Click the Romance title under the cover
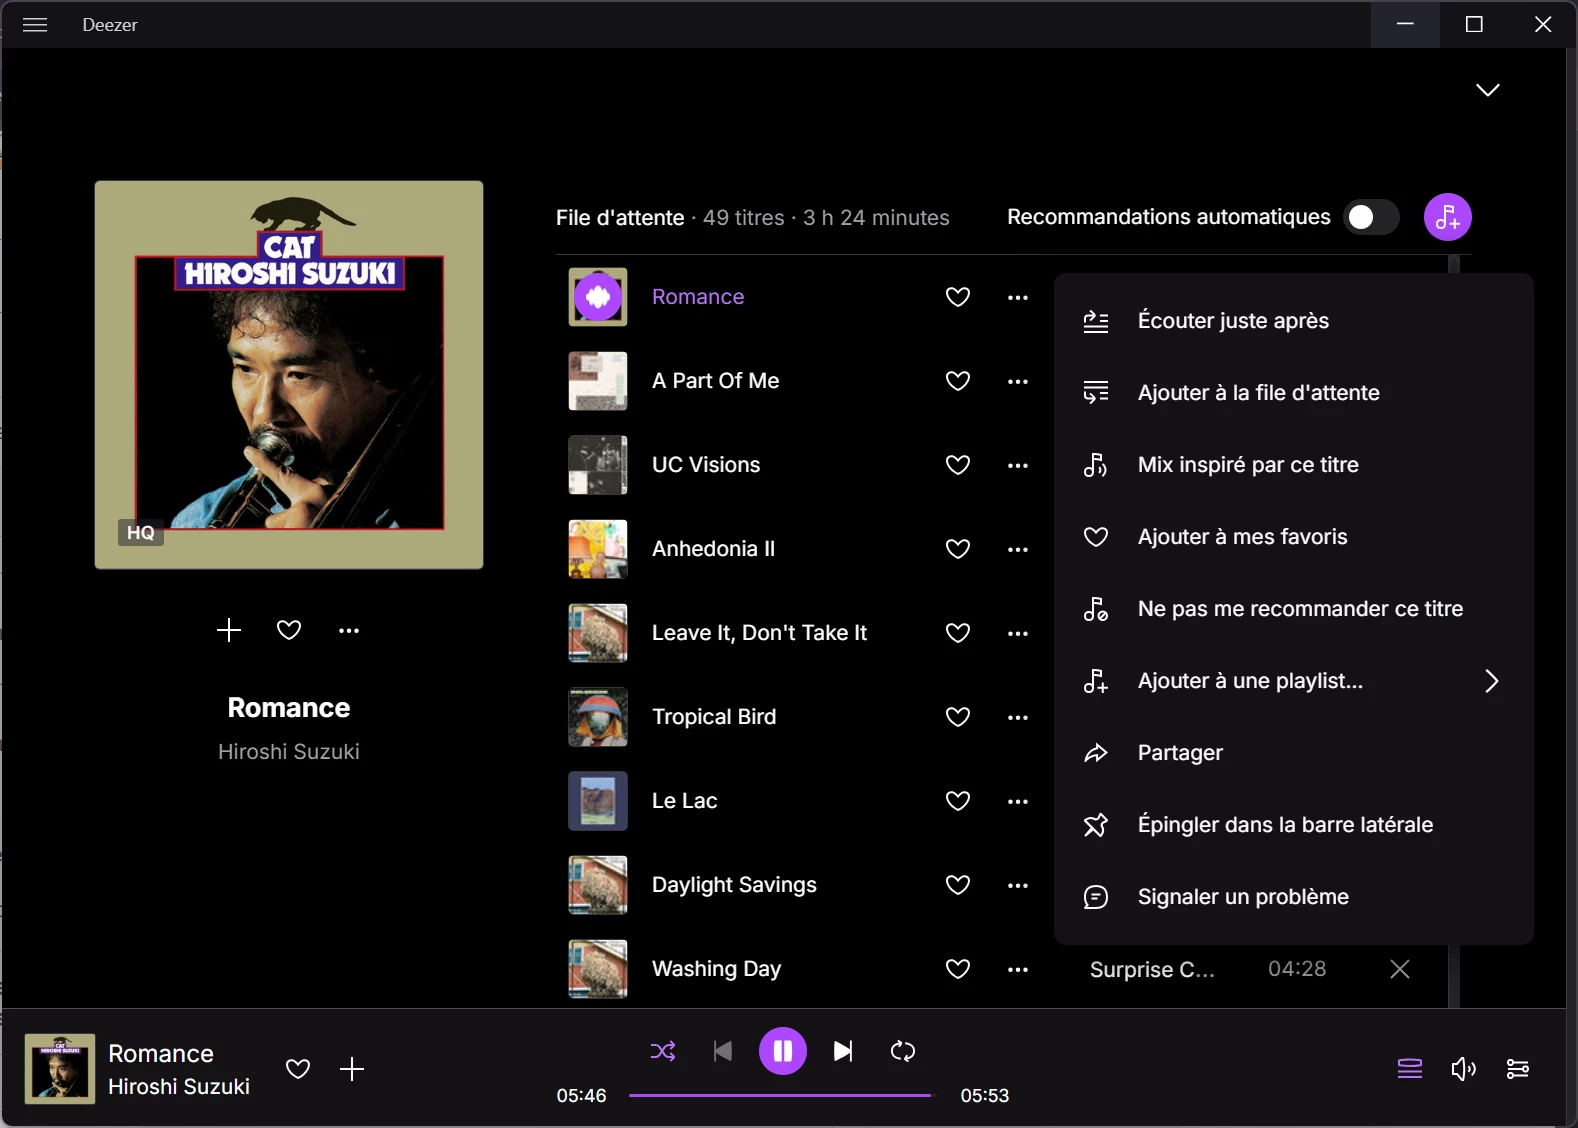Image resolution: width=1578 pixels, height=1128 pixels. [289, 708]
